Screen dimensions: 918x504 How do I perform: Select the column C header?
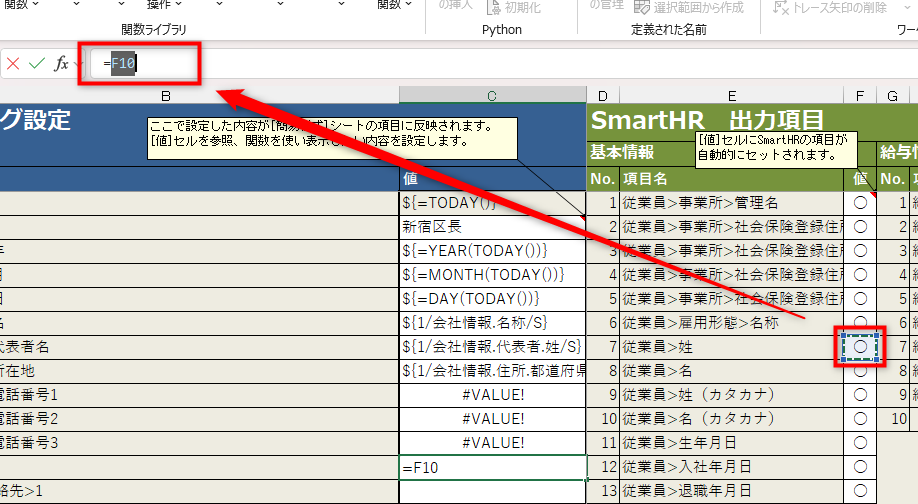click(x=492, y=95)
